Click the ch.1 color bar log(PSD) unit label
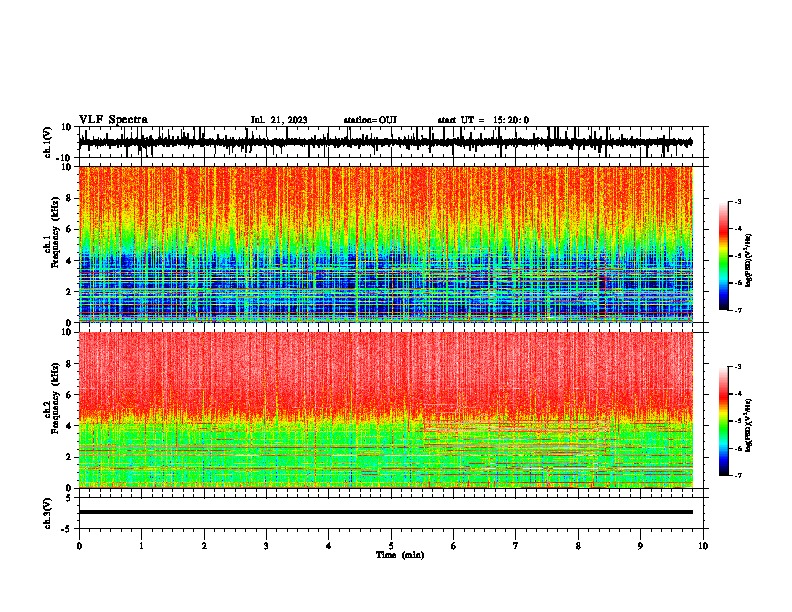The width and height of the screenshot is (792, 612). 749,260
